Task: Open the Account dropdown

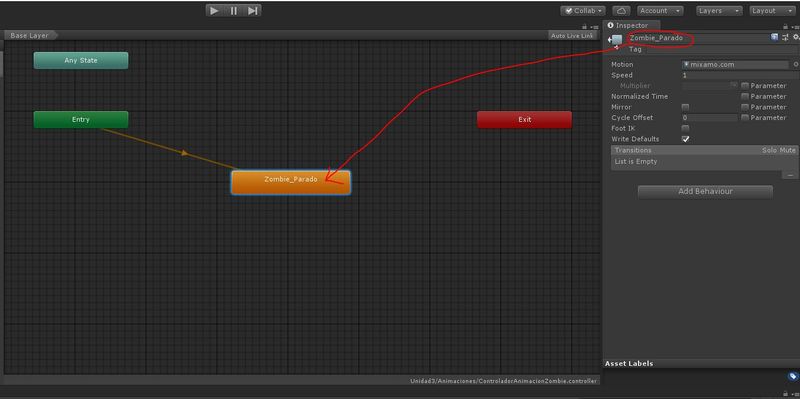Action: tap(660, 11)
